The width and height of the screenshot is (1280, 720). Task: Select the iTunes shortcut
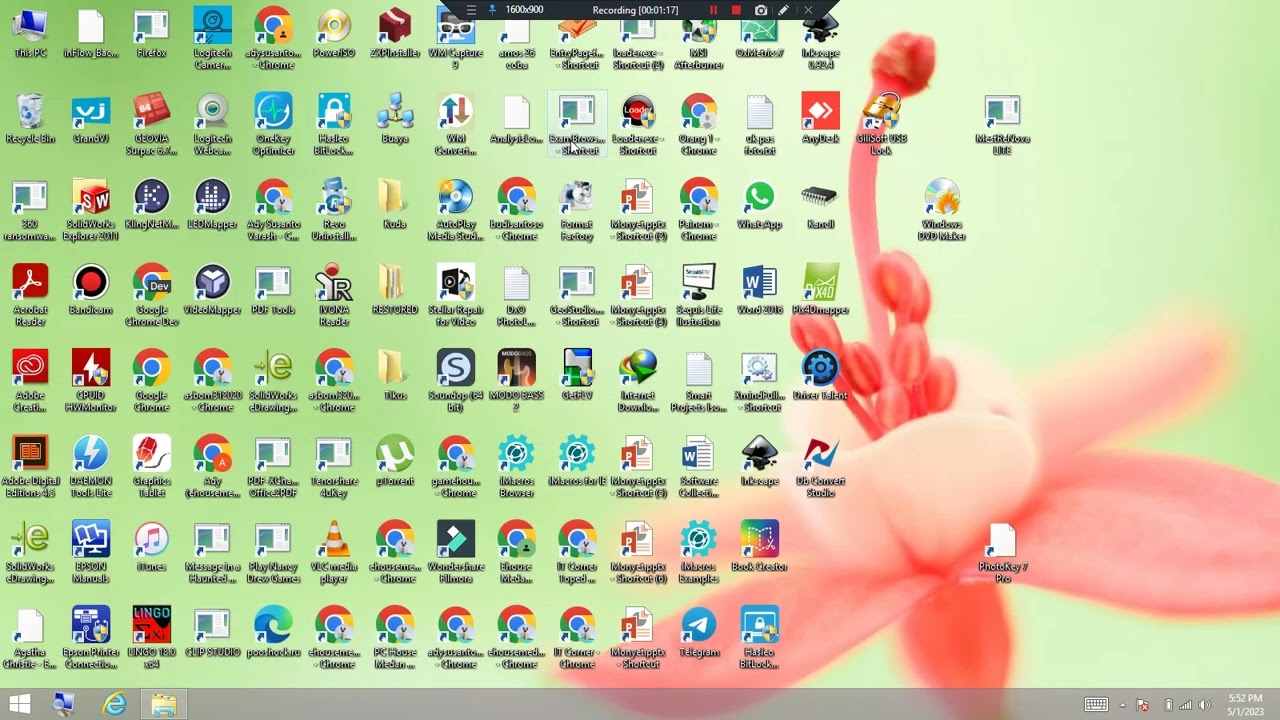tap(151, 549)
